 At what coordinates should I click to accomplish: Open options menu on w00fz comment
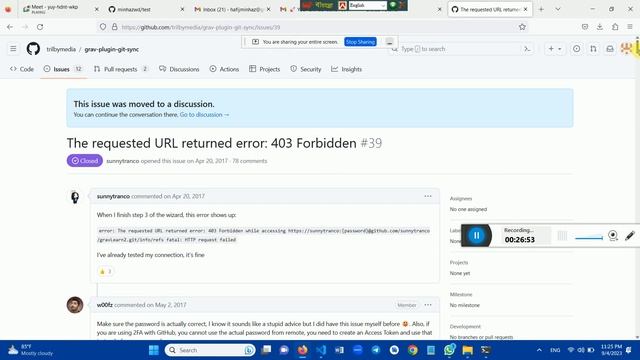pyautogui.click(x=428, y=305)
